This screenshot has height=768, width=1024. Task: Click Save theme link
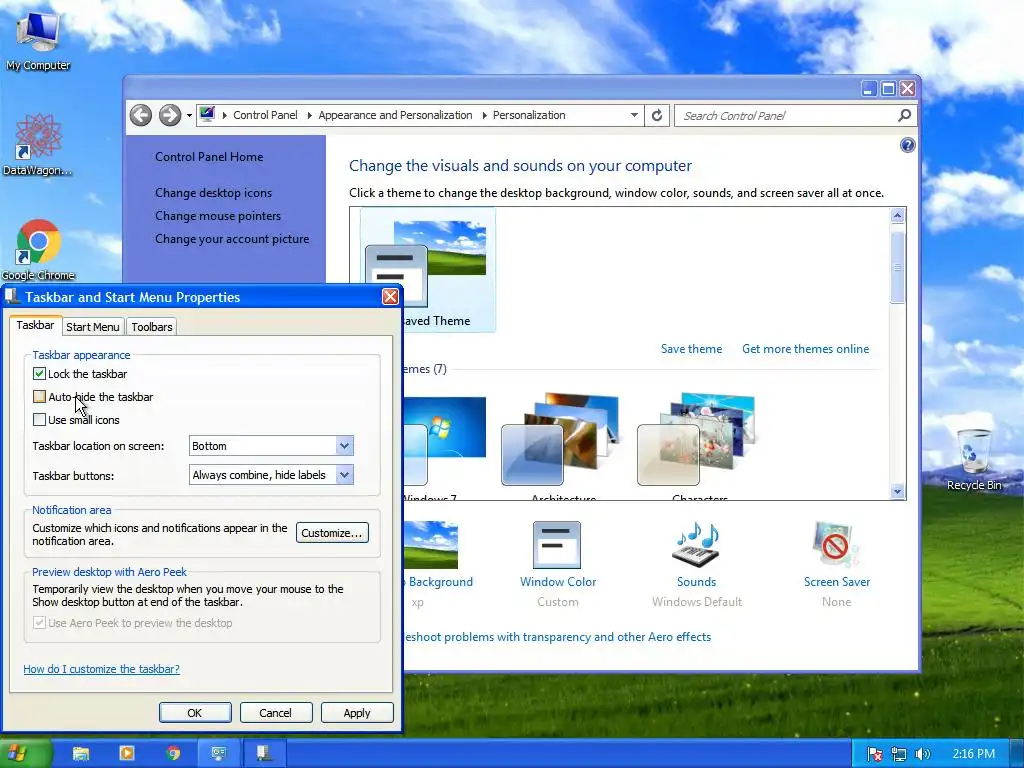pyautogui.click(x=691, y=349)
